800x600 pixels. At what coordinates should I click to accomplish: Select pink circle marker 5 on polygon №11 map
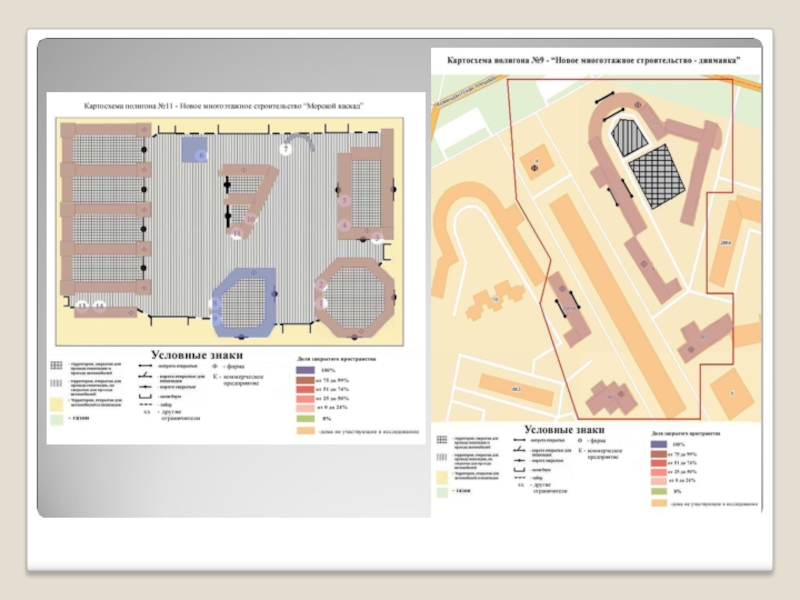(x=344, y=201)
